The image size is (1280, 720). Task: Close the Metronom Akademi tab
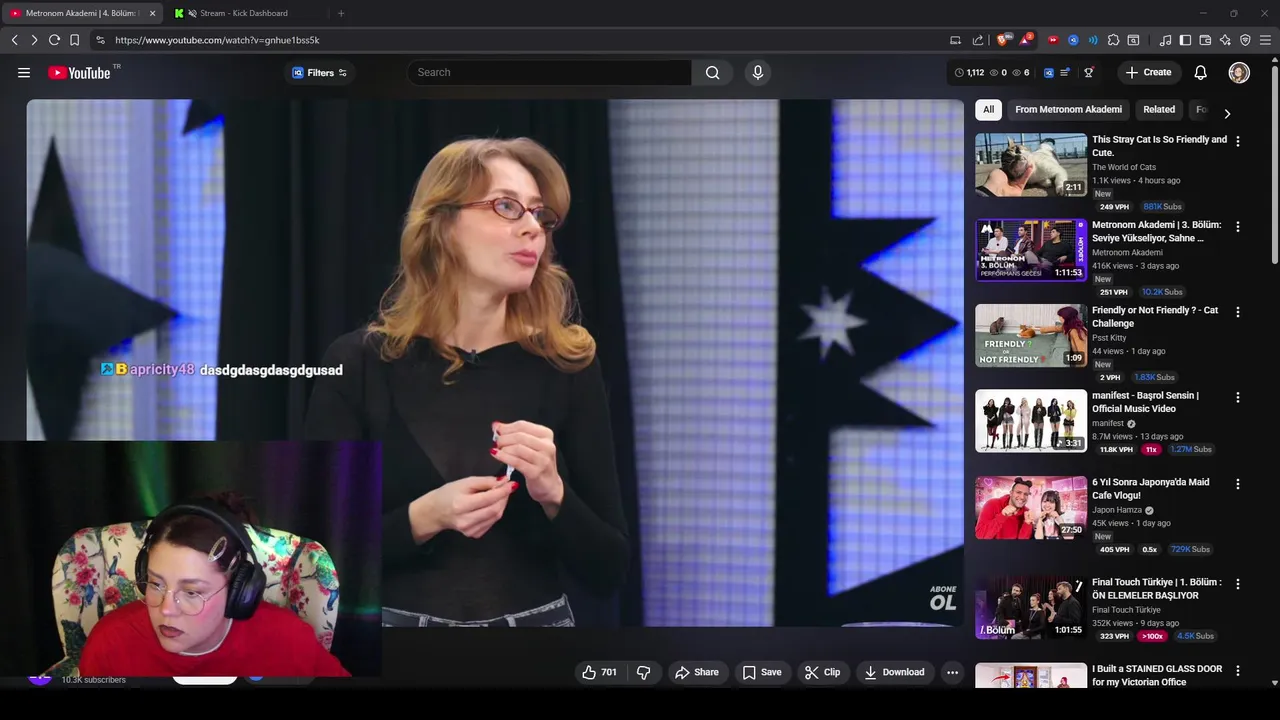(x=152, y=13)
